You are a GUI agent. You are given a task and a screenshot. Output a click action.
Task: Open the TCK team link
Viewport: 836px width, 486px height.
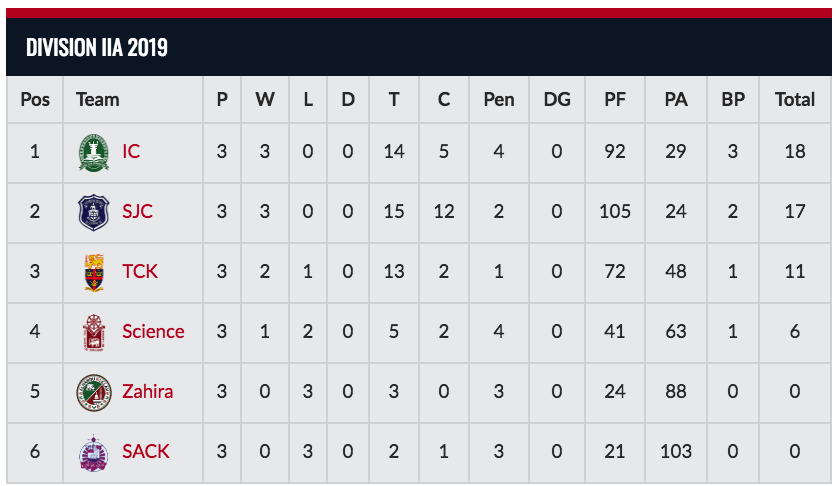pos(140,272)
